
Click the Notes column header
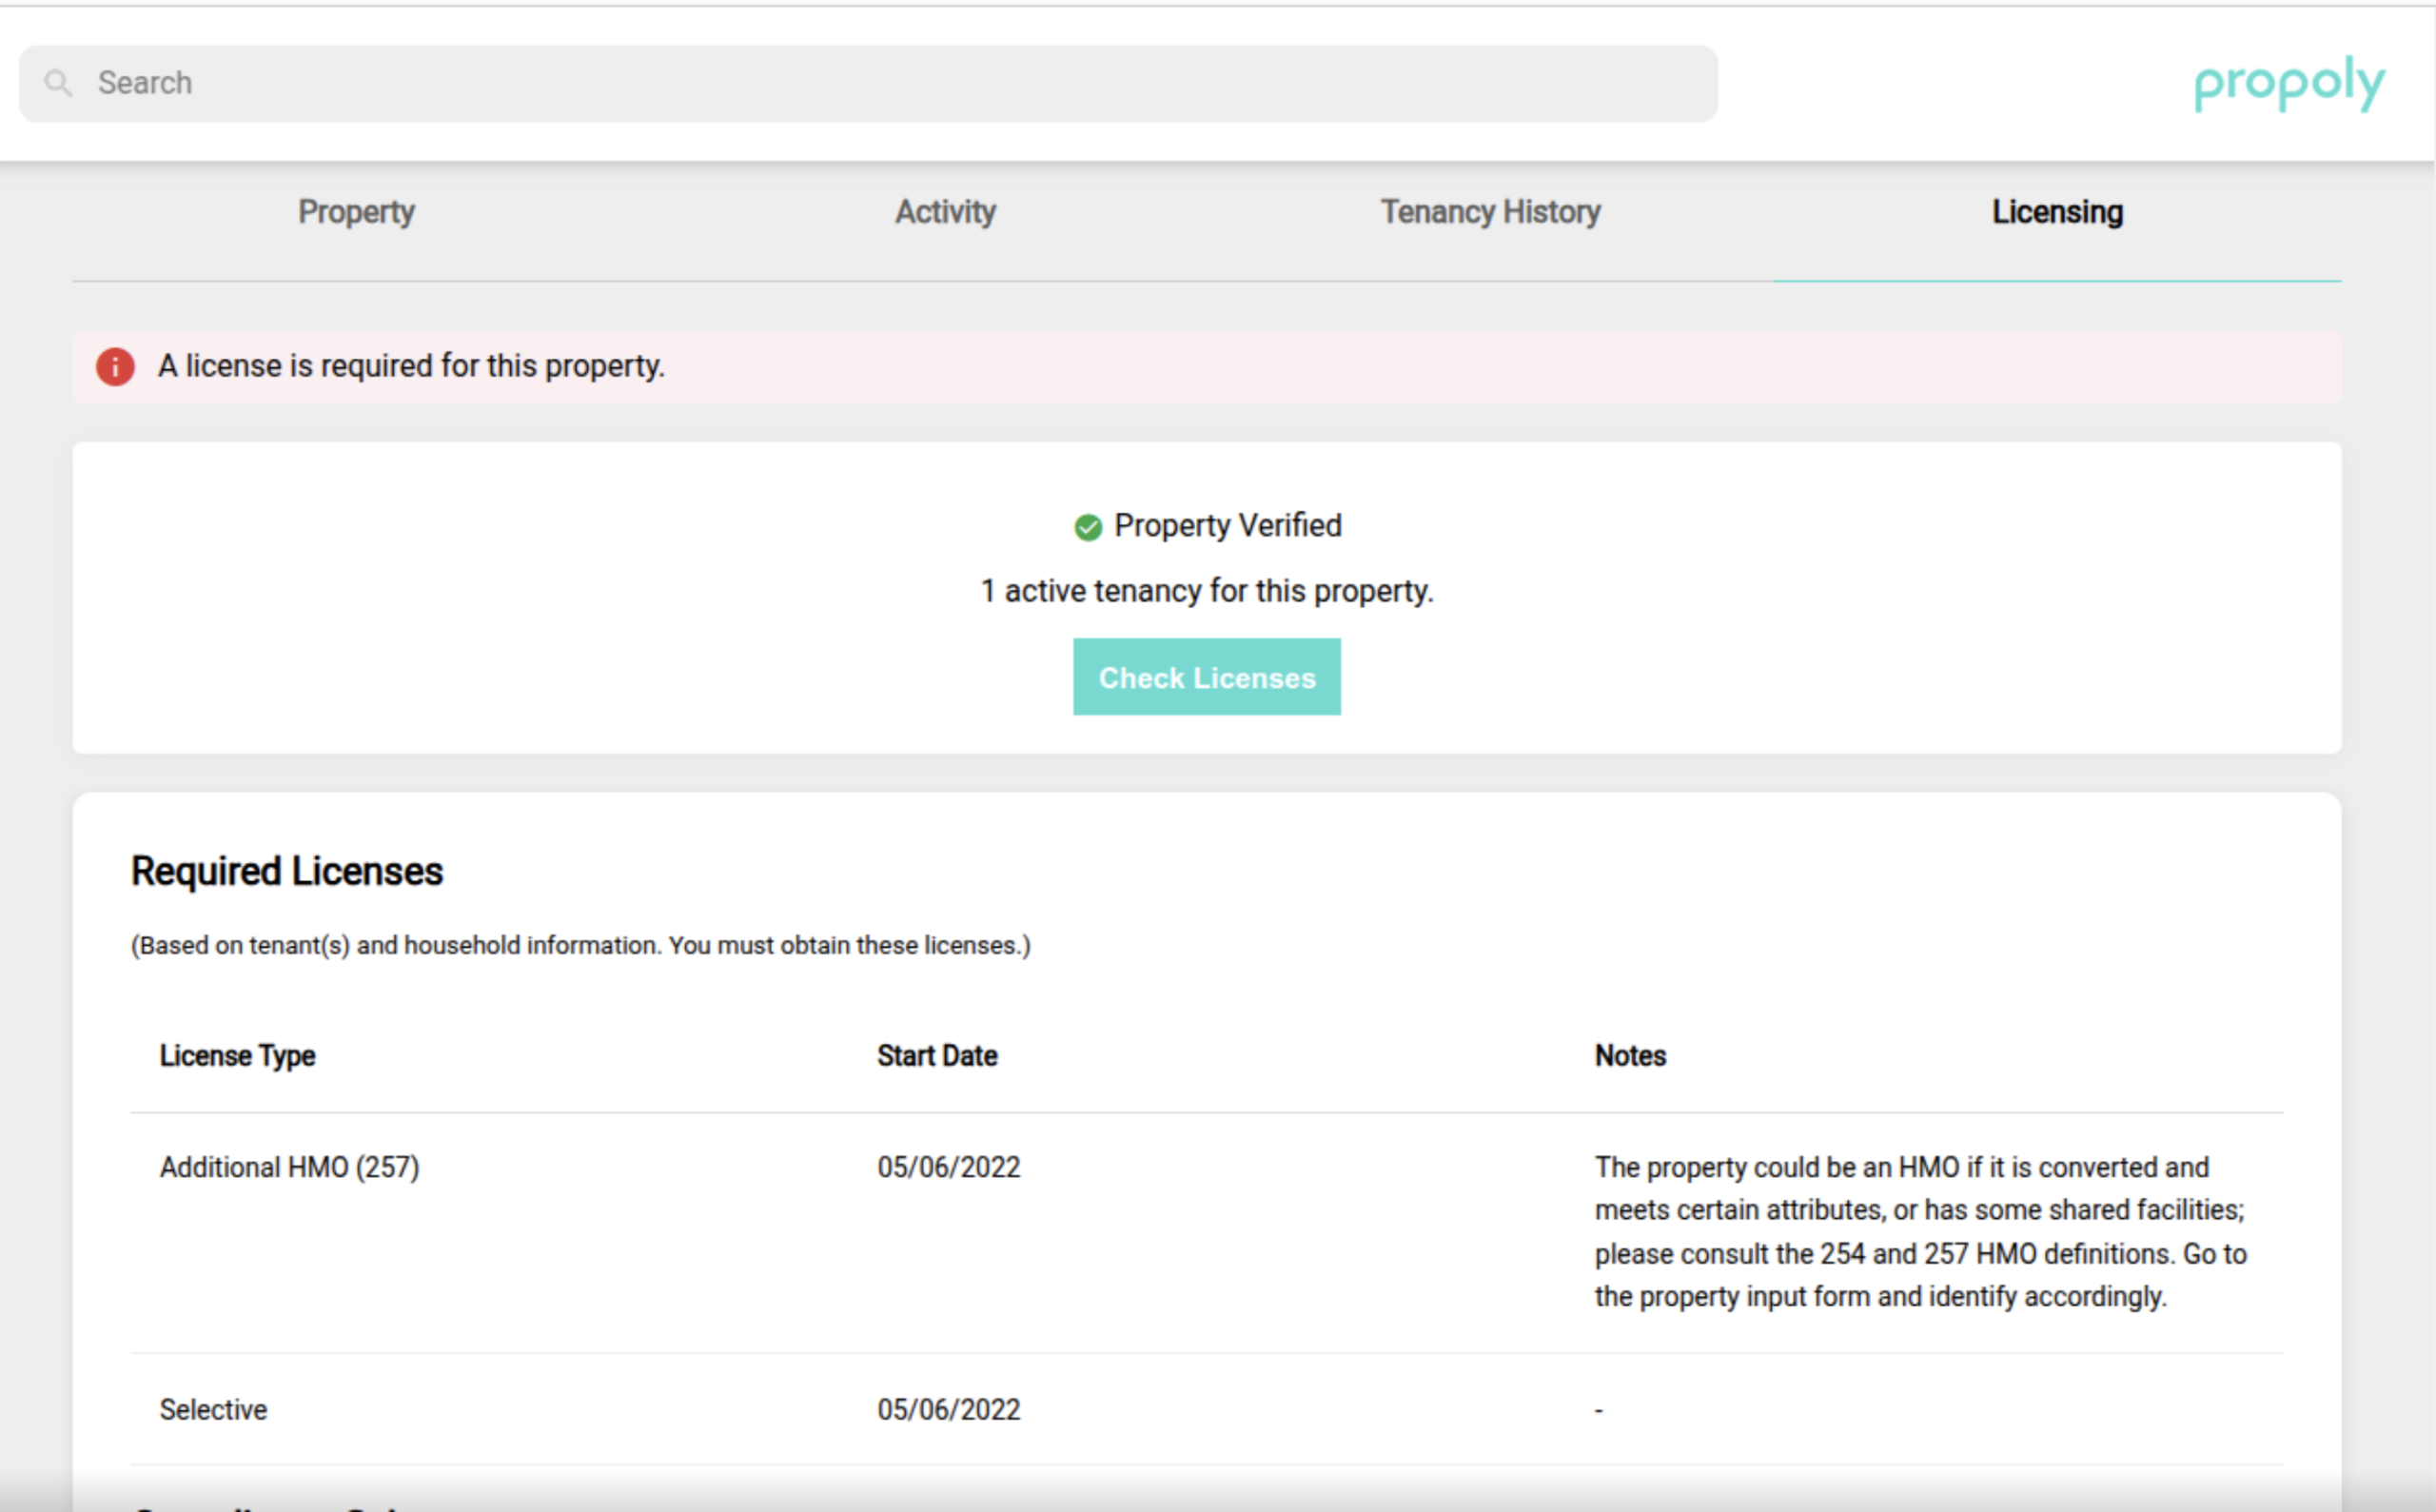(x=1630, y=1056)
